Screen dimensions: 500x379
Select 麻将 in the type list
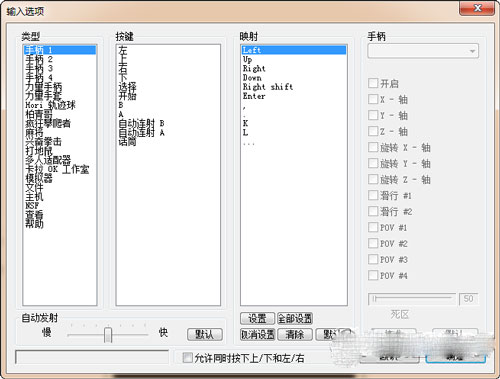(x=60, y=133)
